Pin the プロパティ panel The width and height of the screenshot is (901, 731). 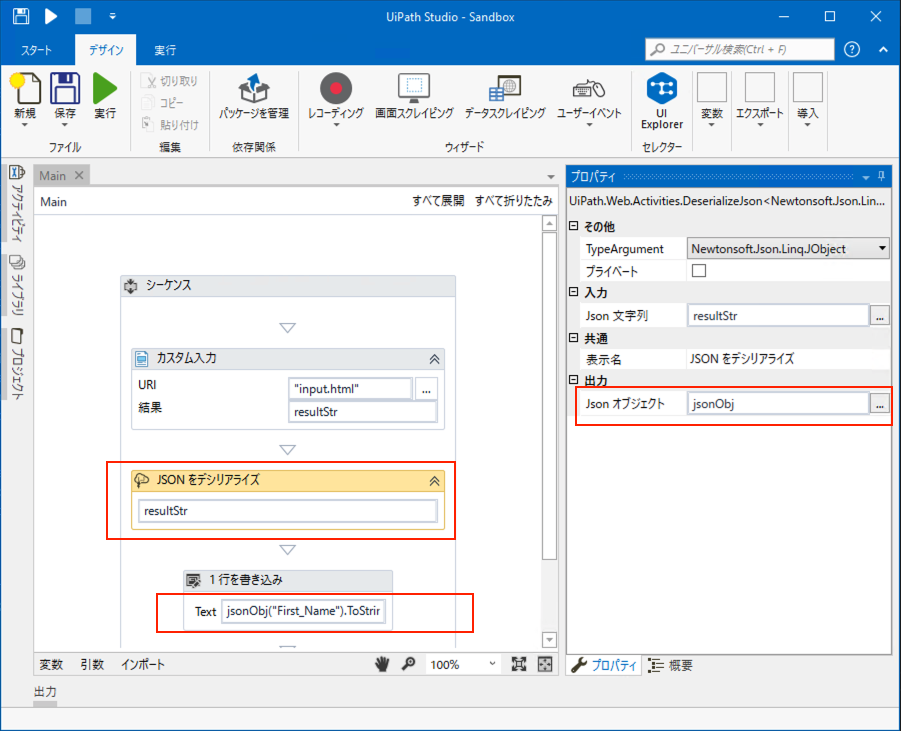click(881, 177)
